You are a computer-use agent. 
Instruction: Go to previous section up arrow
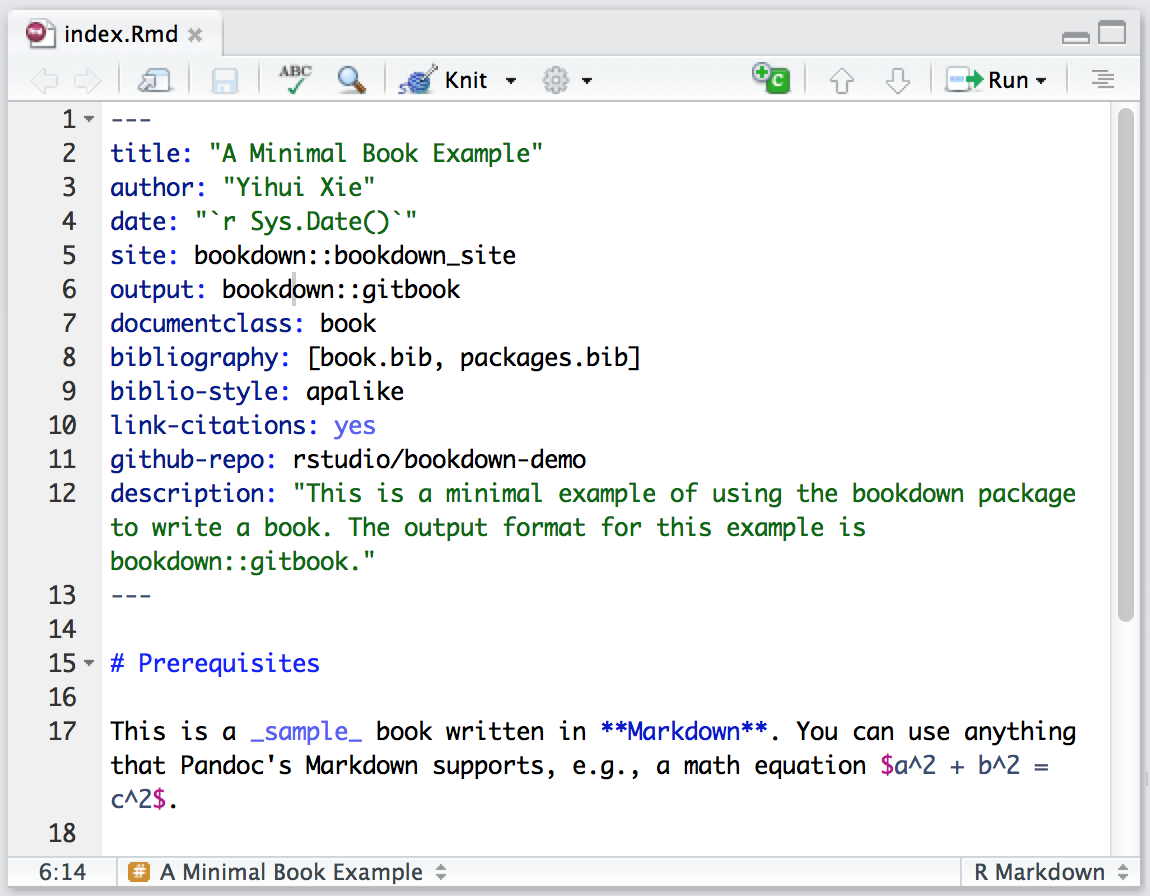[x=842, y=80]
